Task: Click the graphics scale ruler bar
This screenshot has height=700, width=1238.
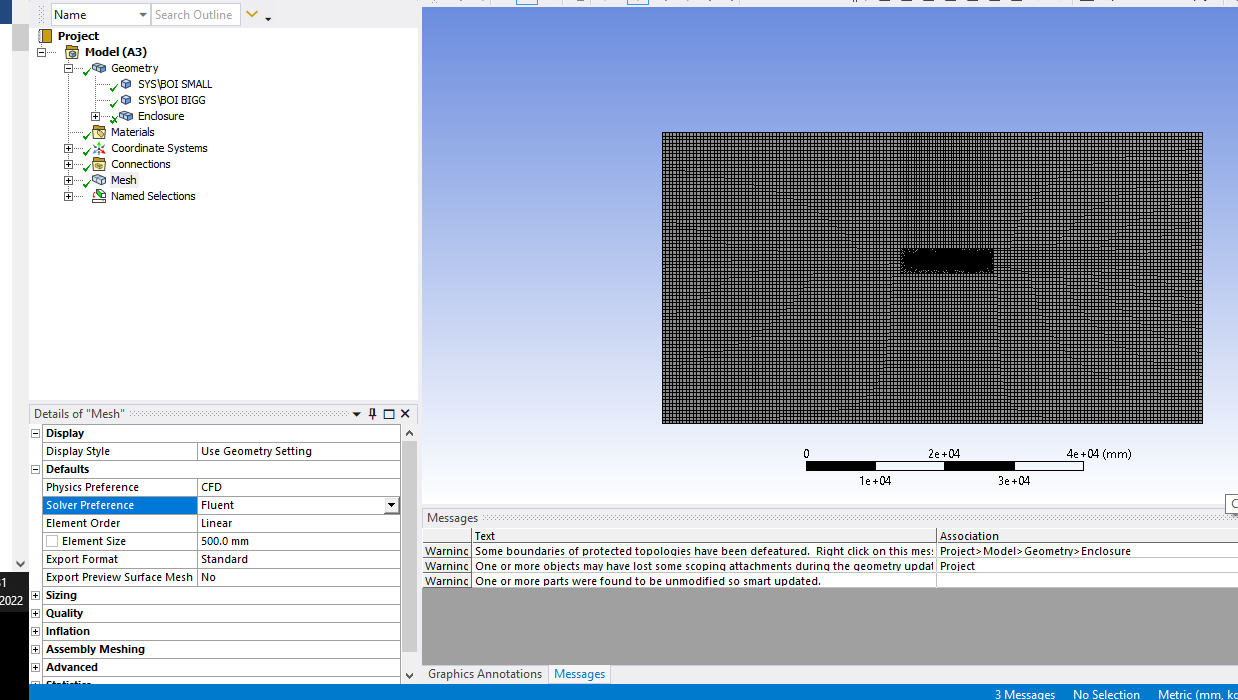Action: pyautogui.click(x=944, y=466)
